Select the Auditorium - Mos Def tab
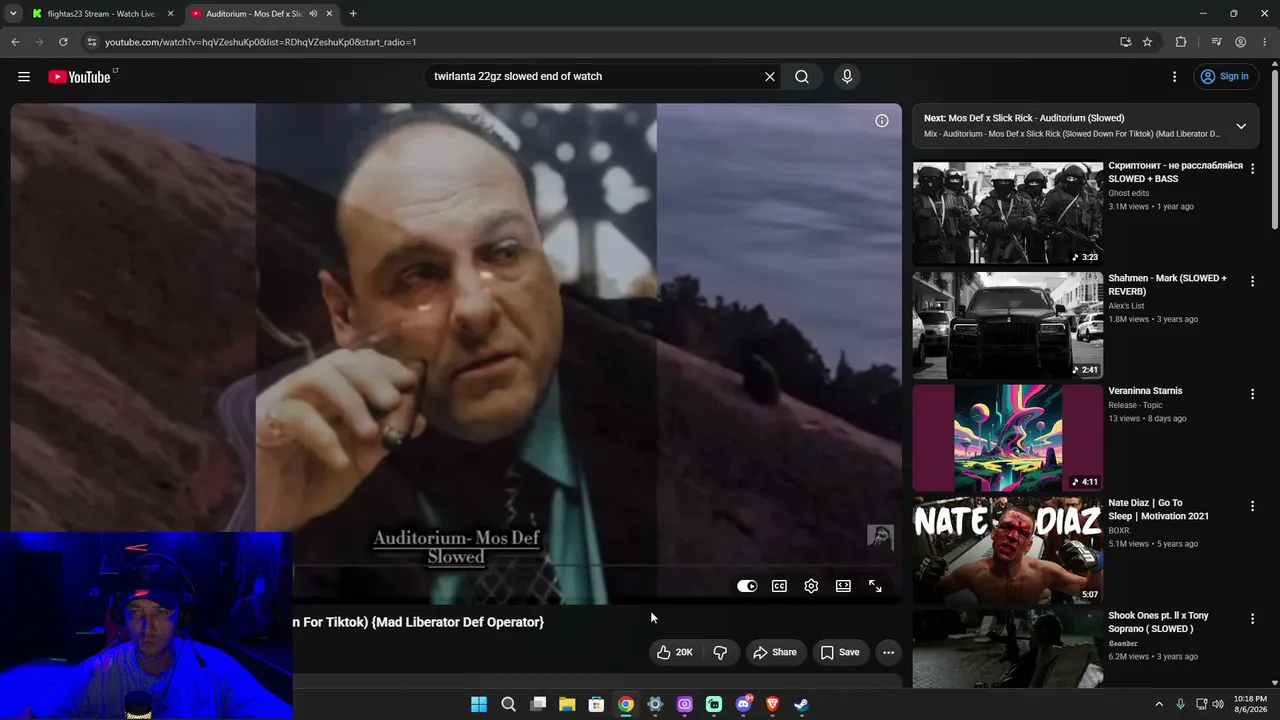1280x720 pixels. coord(254,14)
